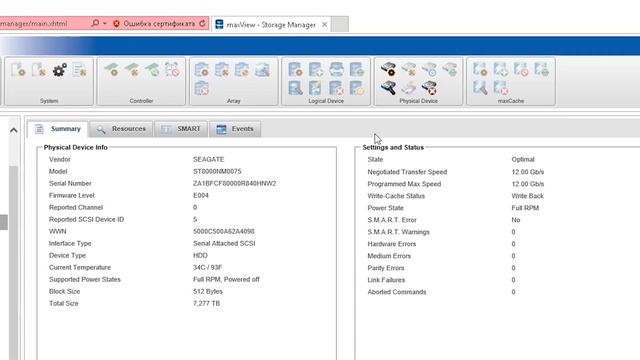The width and height of the screenshot is (640, 360).
Task: Click the Aborted Commands label
Action: (397, 292)
